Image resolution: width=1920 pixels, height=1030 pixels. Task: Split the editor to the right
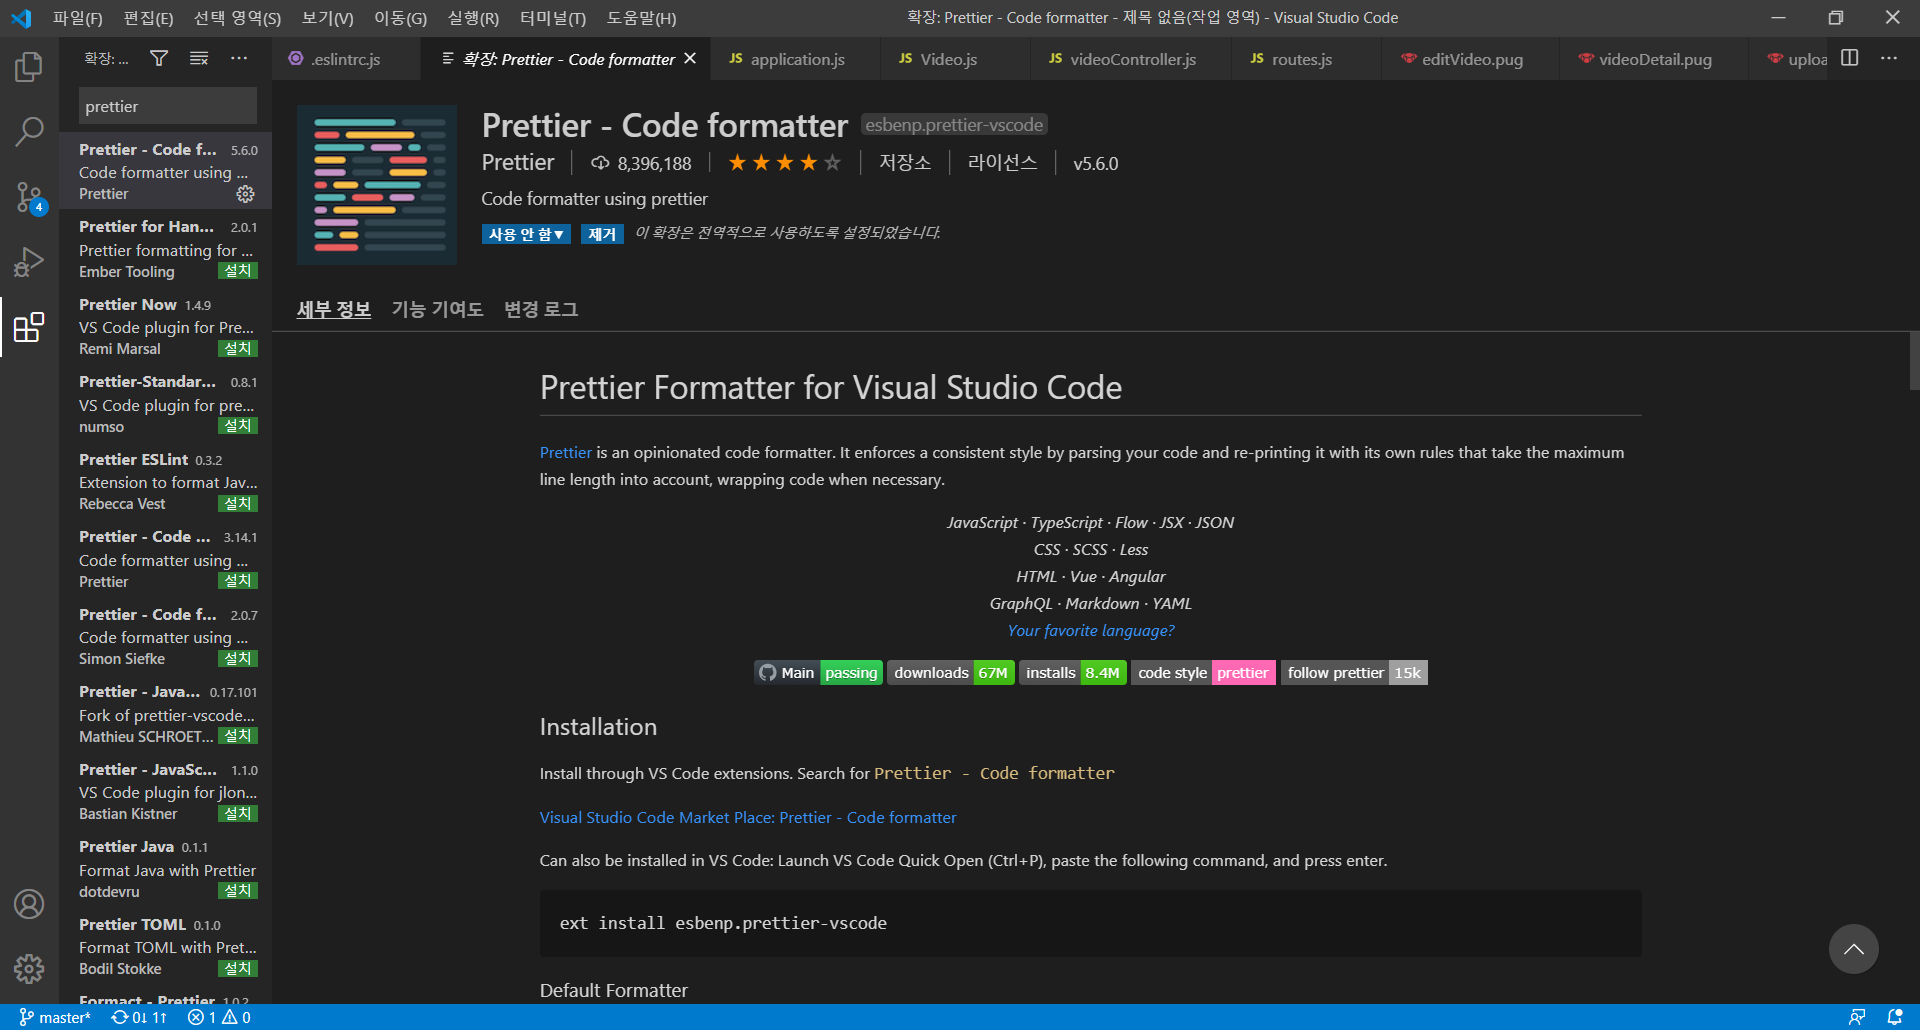click(1850, 58)
